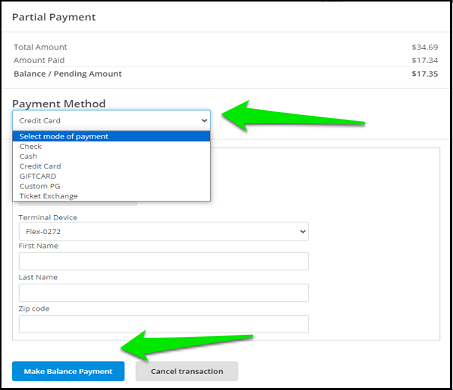Click Cancel transaction button
The width and height of the screenshot is (453, 390).
coord(187,371)
